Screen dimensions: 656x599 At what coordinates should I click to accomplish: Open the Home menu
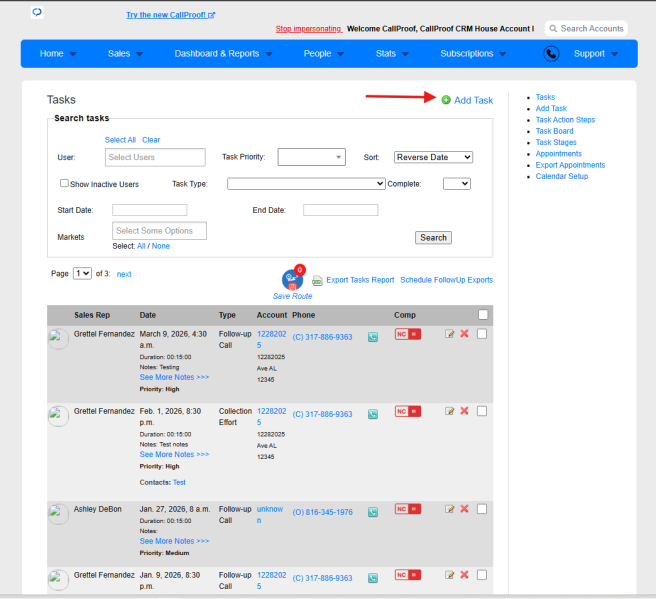[x=58, y=54]
